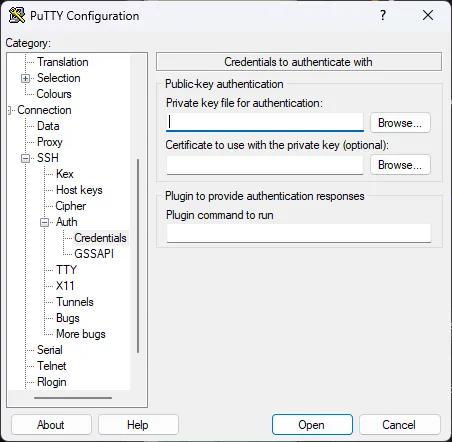Click the private key file input field

(265, 122)
